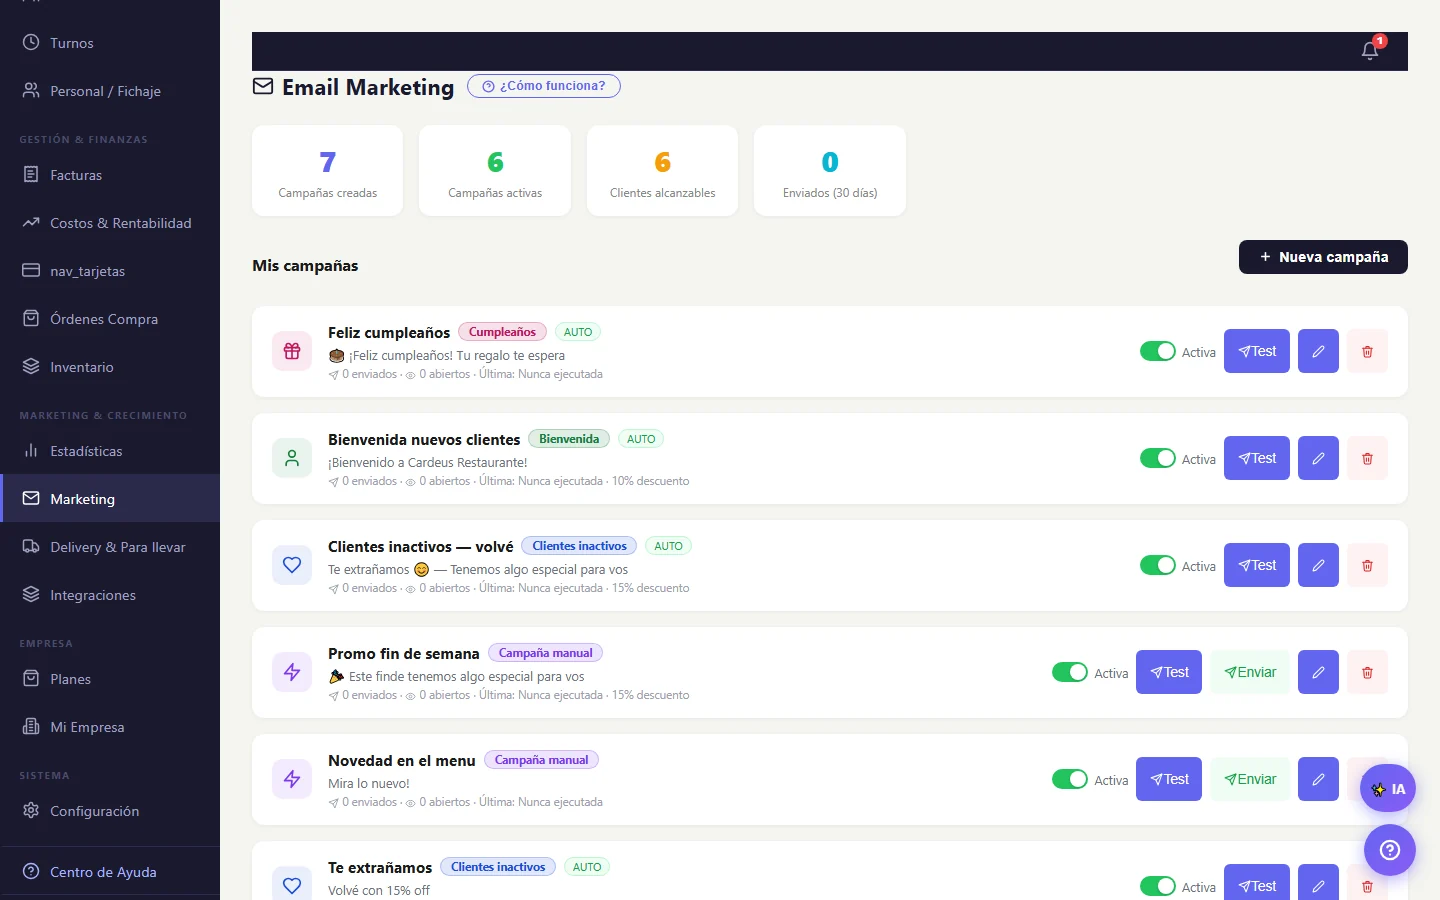Disable the Bienvenida nuevos clientes campaign switch
The width and height of the screenshot is (1440, 900).
1158,458
